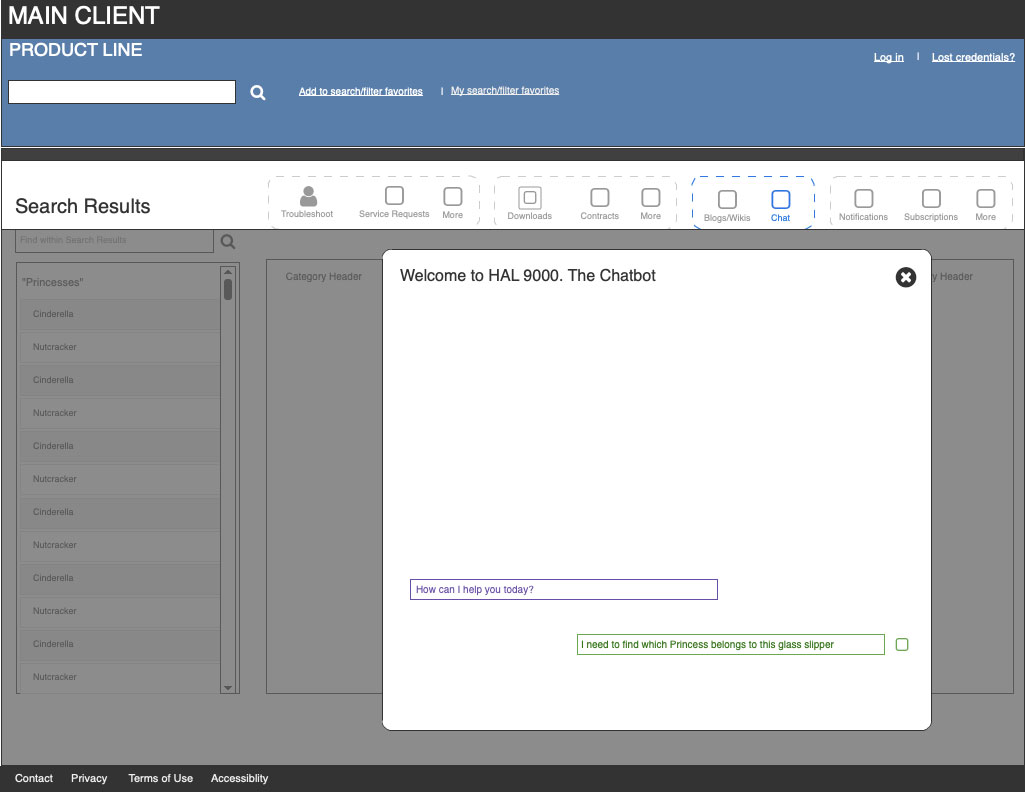Tick the checkbox beside the glass slipper message
The image size is (1025, 792).
point(902,645)
